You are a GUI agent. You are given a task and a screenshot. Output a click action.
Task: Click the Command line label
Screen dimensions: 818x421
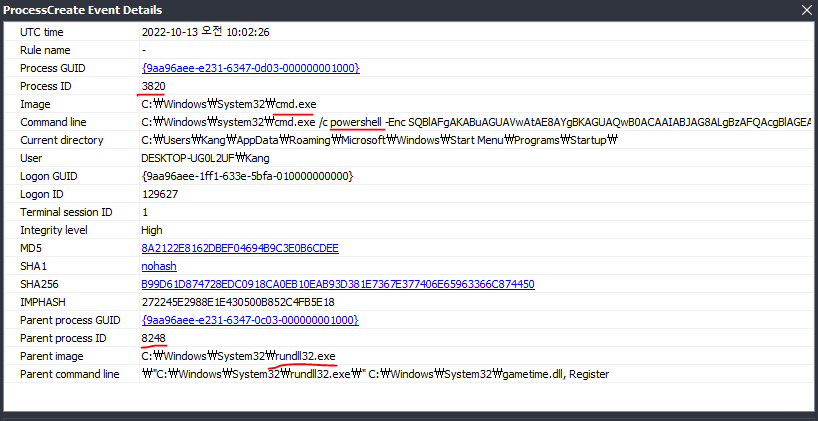[x=53, y=122]
